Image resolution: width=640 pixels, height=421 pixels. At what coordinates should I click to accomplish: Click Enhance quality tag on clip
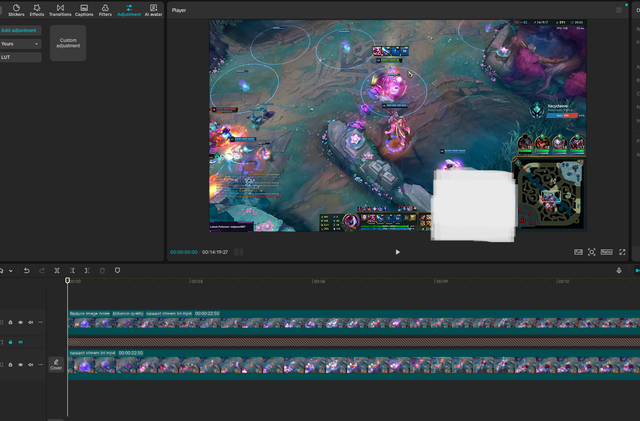click(x=128, y=314)
